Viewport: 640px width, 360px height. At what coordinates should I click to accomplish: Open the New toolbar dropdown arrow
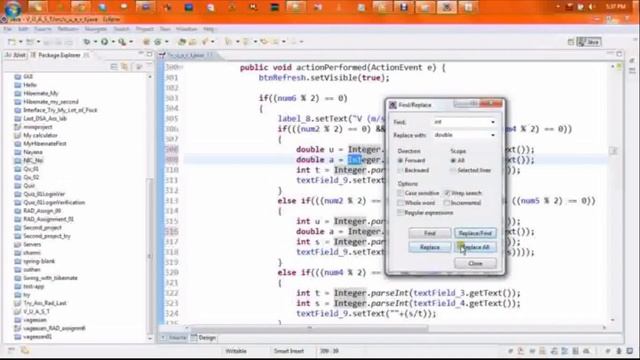pyautogui.click(x=20, y=42)
